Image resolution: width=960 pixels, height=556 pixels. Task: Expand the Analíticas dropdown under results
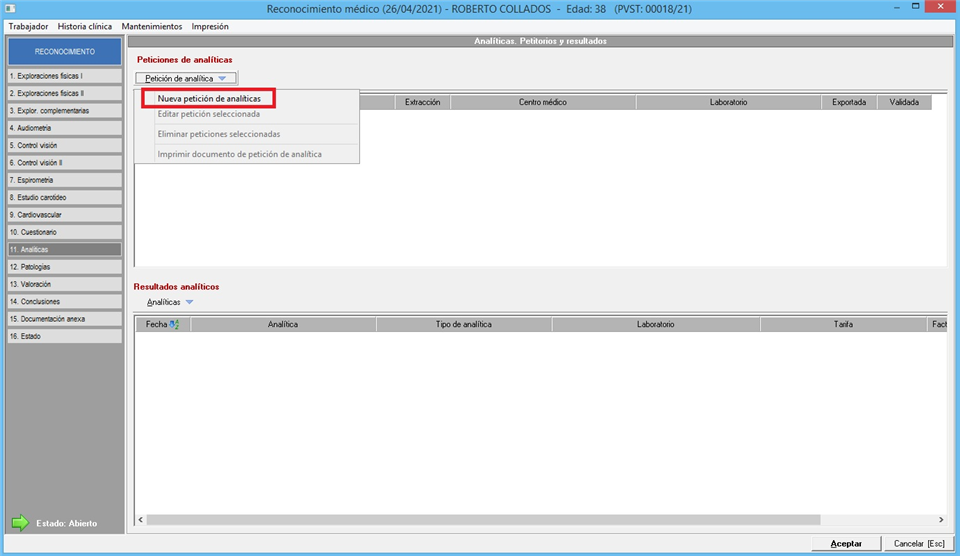tap(169, 301)
